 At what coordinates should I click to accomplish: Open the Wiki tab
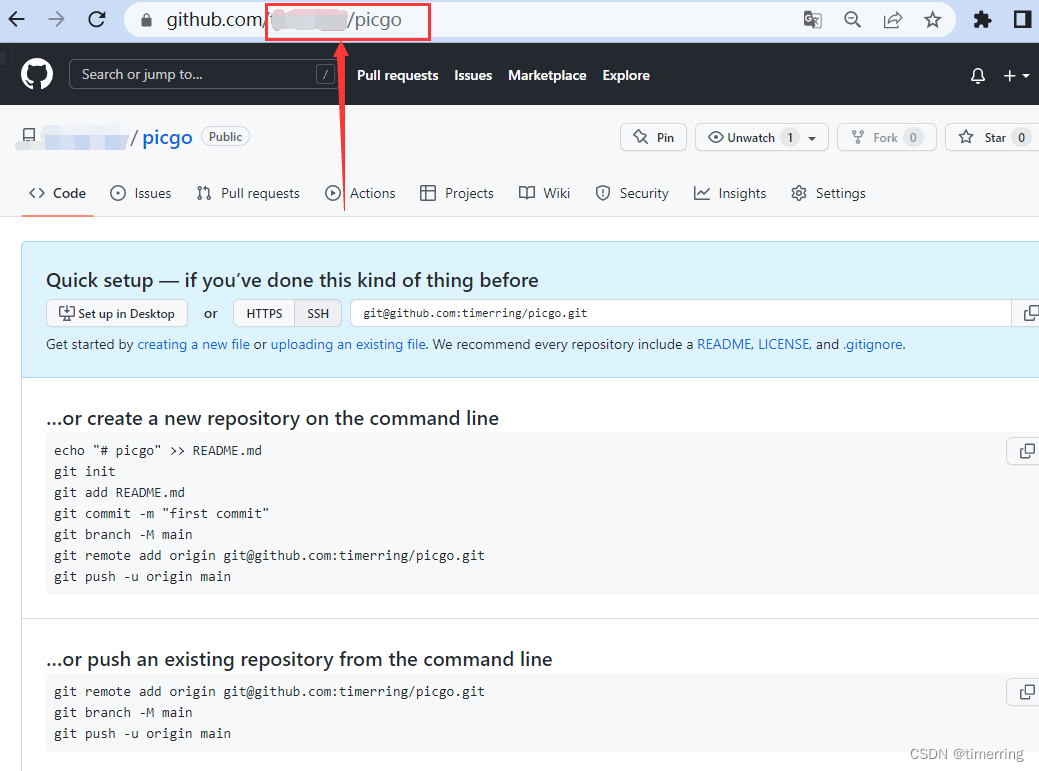coord(544,193)
